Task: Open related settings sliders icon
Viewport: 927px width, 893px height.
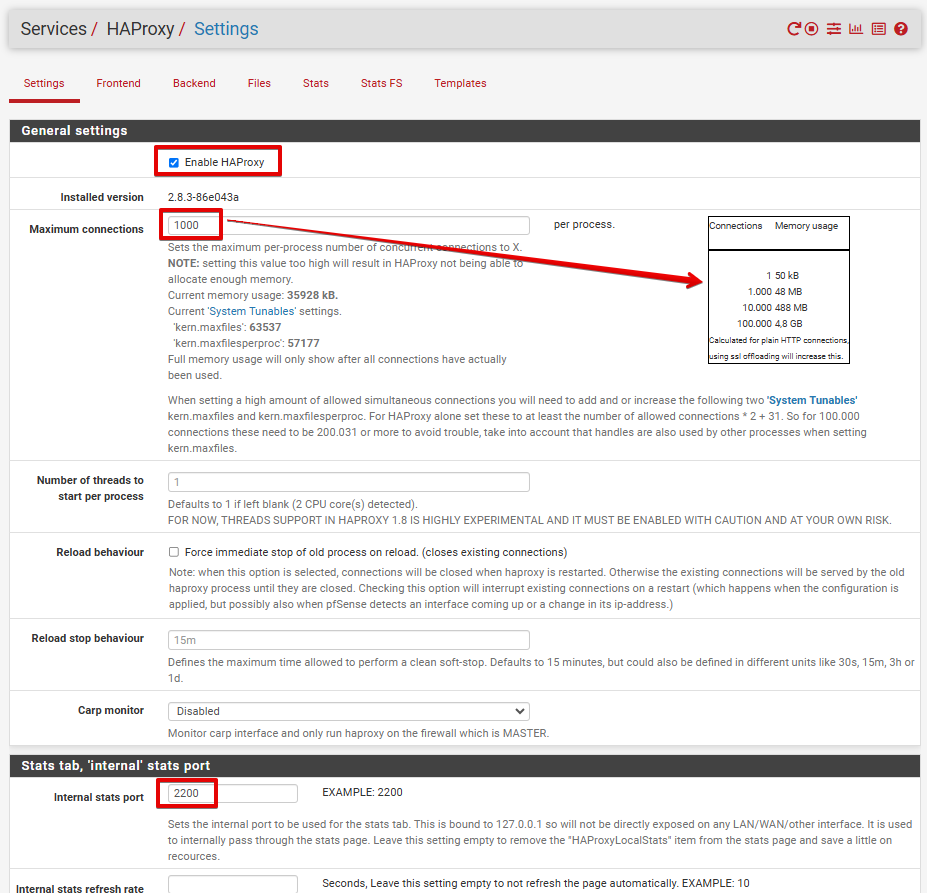Action: click(834, 29)
